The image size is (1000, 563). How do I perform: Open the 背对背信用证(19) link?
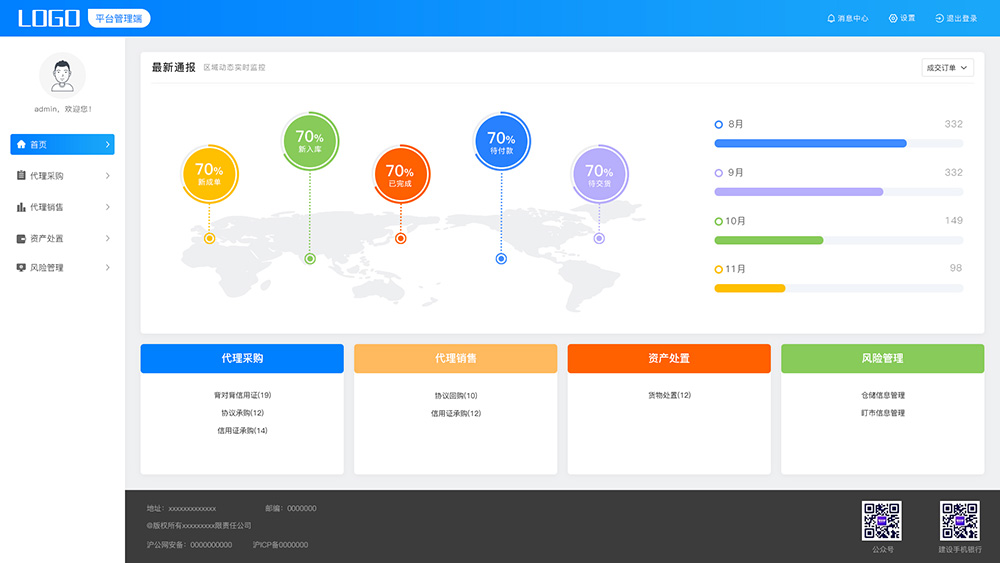(242, 395)
